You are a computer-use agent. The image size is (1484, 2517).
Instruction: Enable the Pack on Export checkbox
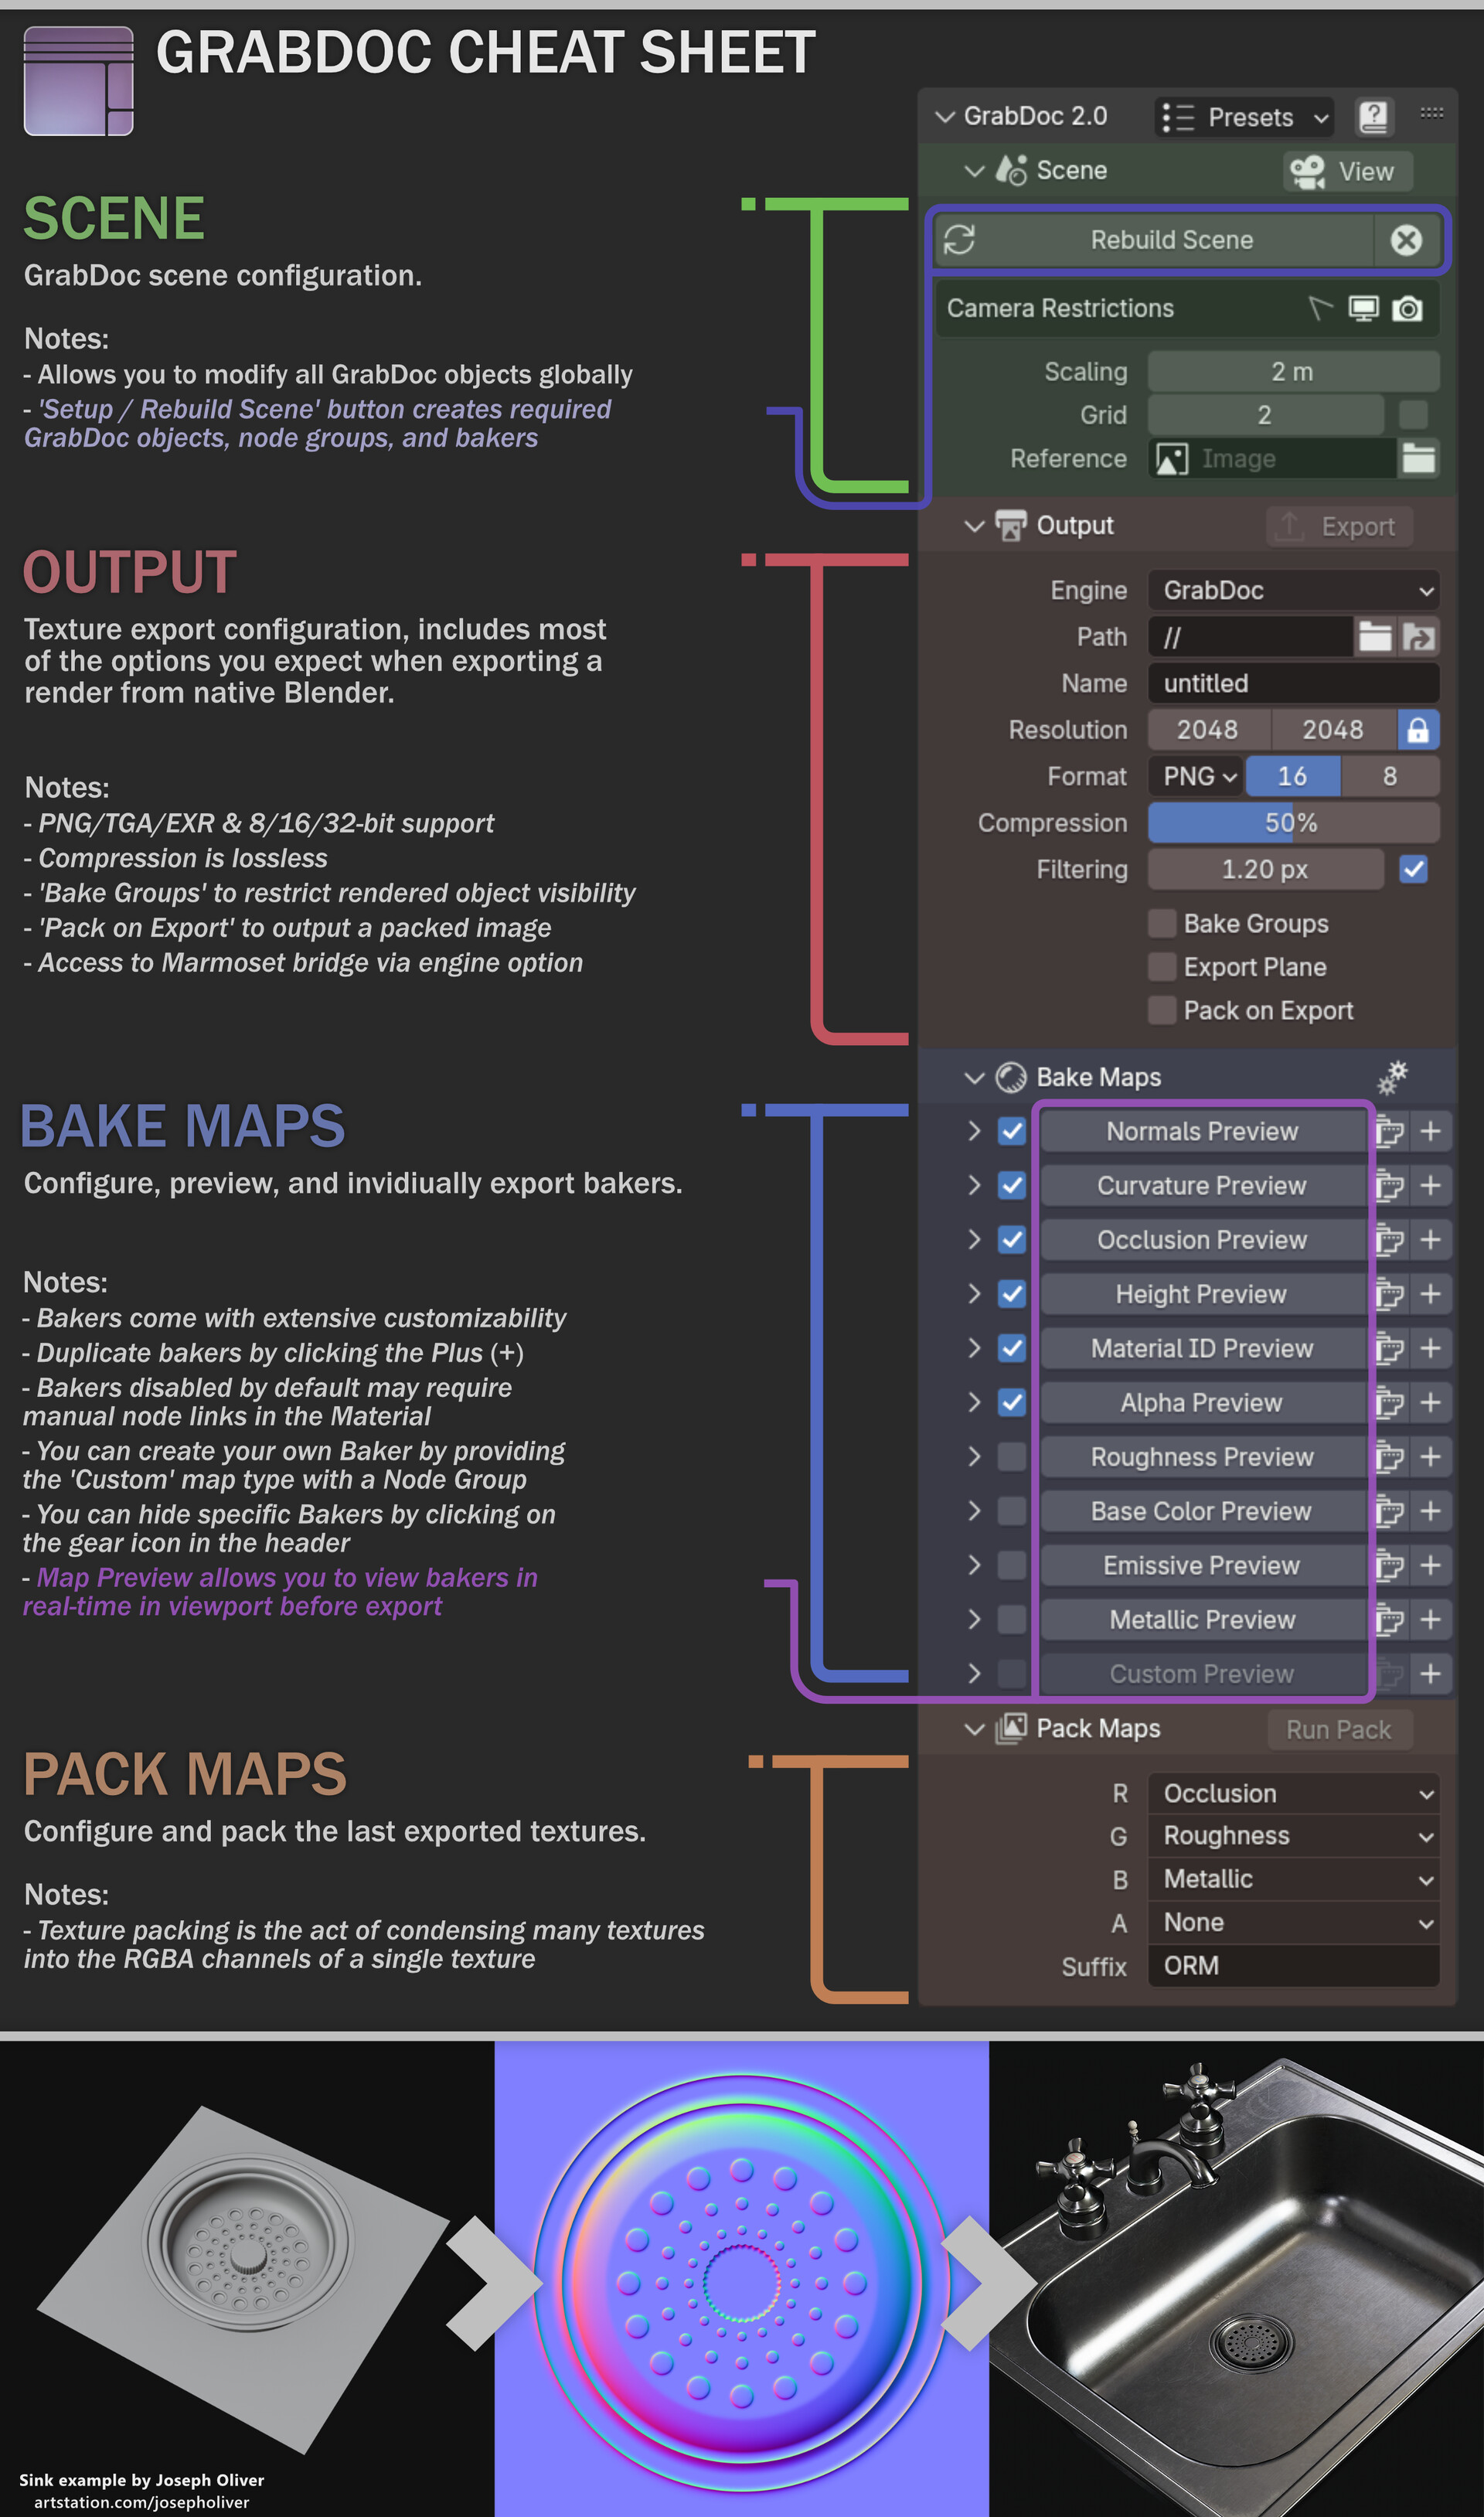pyautogui.click(x=1163, y=1010)
